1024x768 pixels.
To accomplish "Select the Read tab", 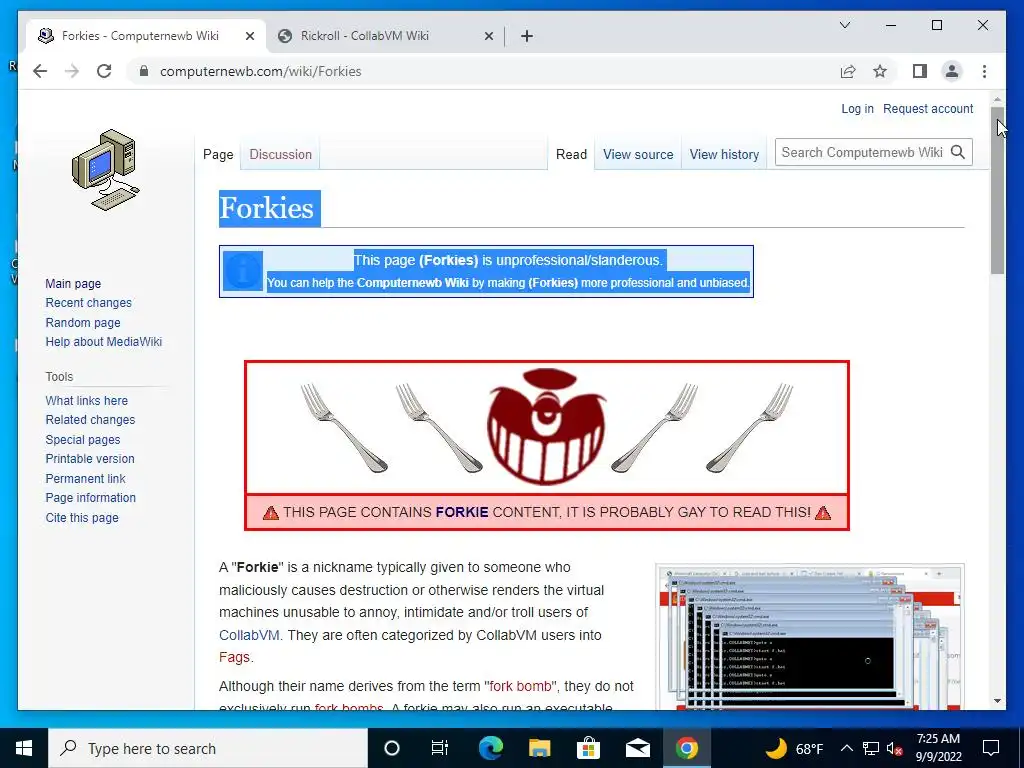I will [x=571, y=154].
